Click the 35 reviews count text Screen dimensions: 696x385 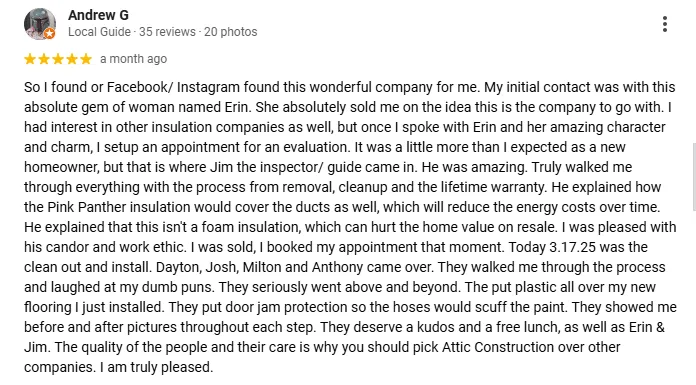pyautogui.click(x=167, y=32)
